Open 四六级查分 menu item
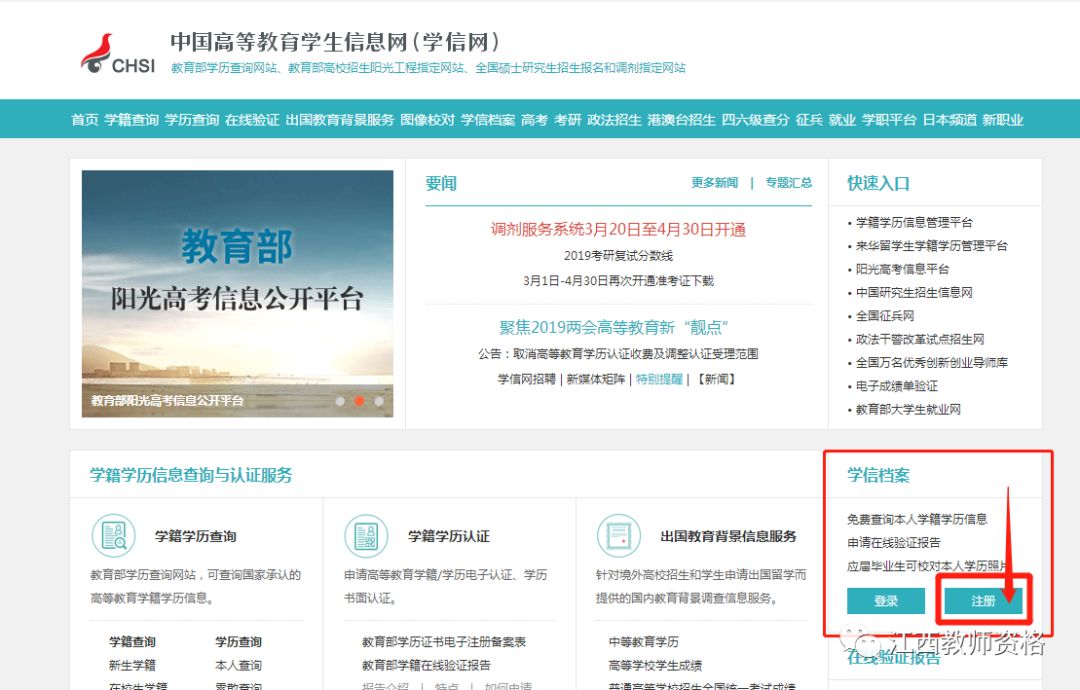 [755, 120]
